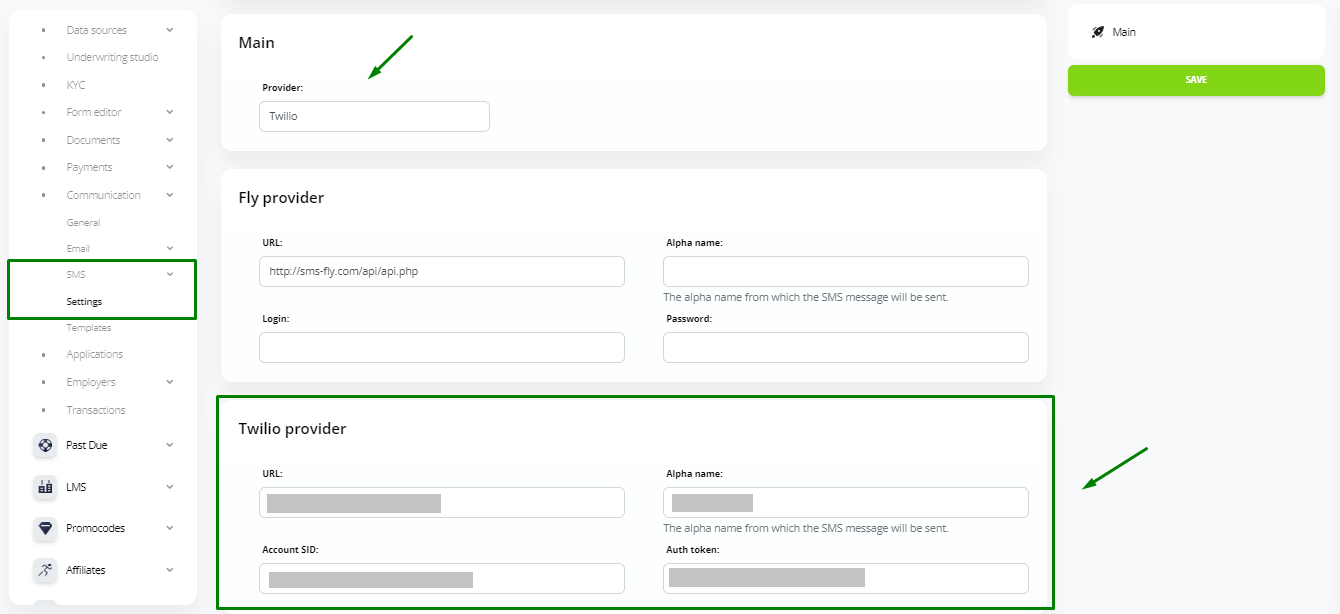The image size is (1340, 614).
Task: Open Data sources in the sidebar
Action: (x=96, y=30)
